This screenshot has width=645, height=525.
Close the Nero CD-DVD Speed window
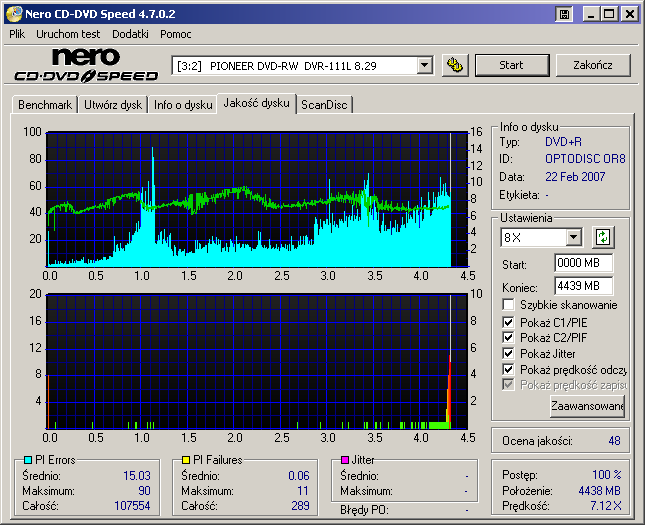click(629, 14)
